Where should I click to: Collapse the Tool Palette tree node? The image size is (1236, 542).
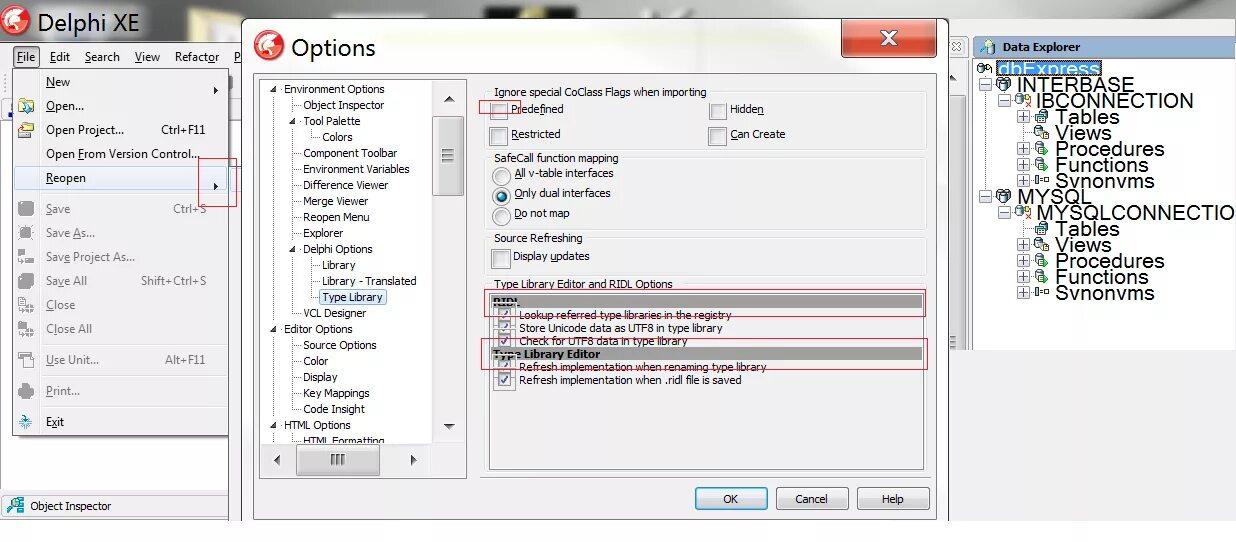click(294, 122)
